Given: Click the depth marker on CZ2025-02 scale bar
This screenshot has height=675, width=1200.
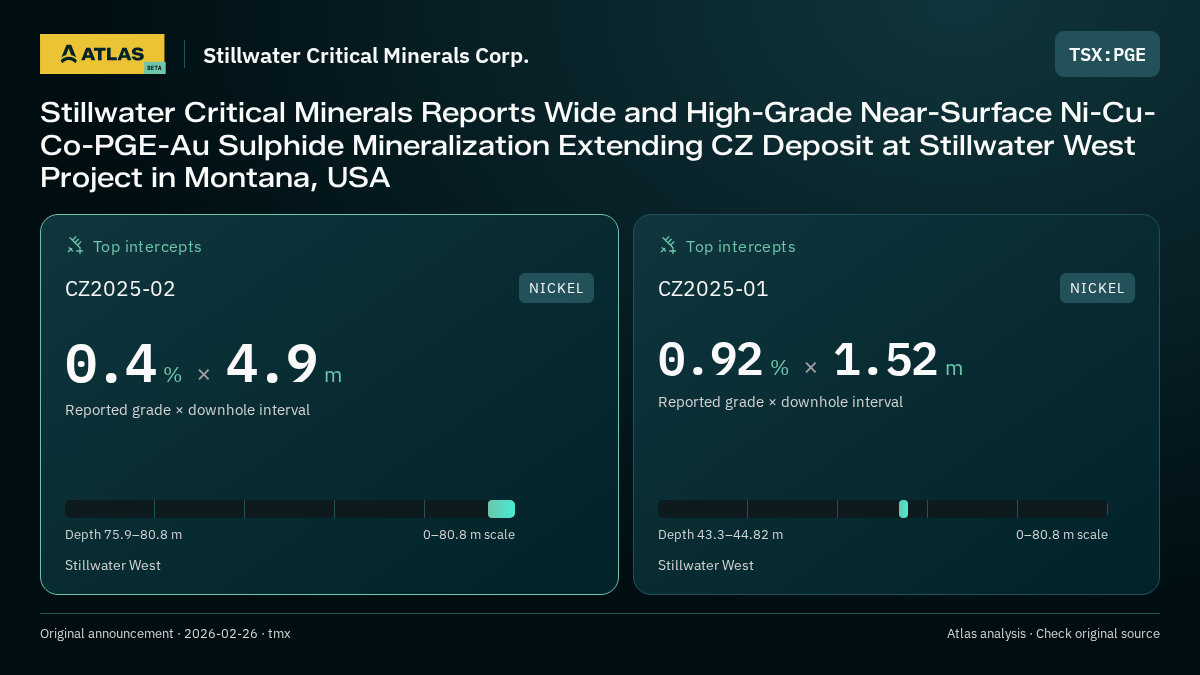Looking at the screenshot, I should 501,509.
